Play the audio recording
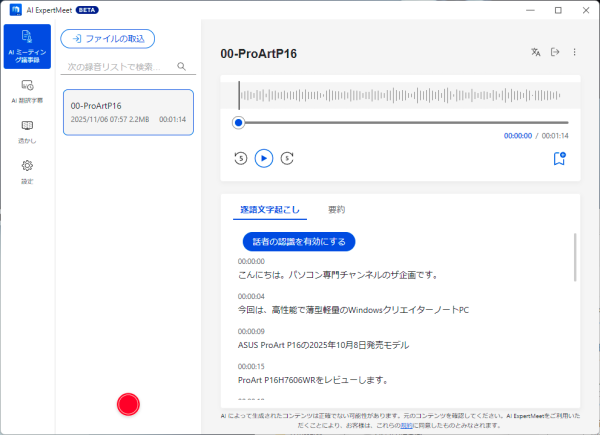 click(x=263, y=158)
